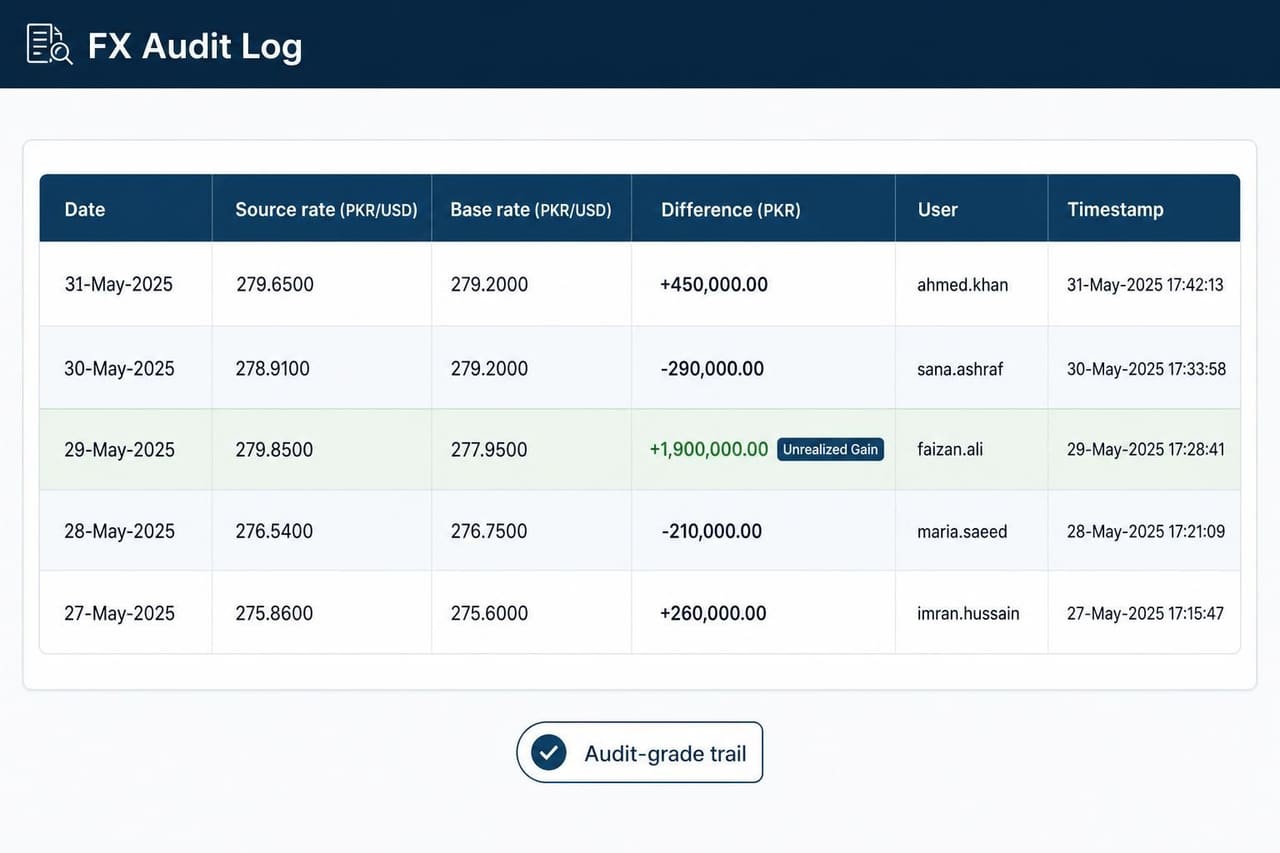Click user imran.hussain

click(968, 613)
